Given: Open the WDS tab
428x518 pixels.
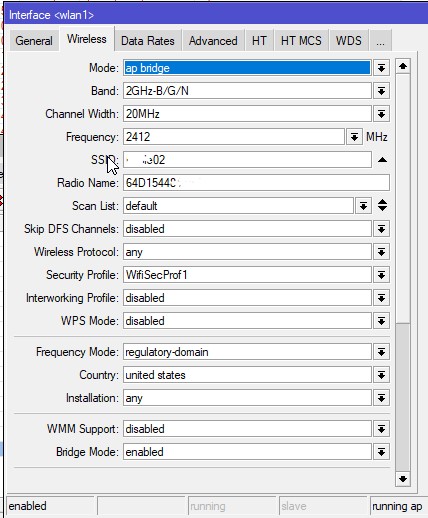Looking at the screenshot, I should [x=349, y=41].
